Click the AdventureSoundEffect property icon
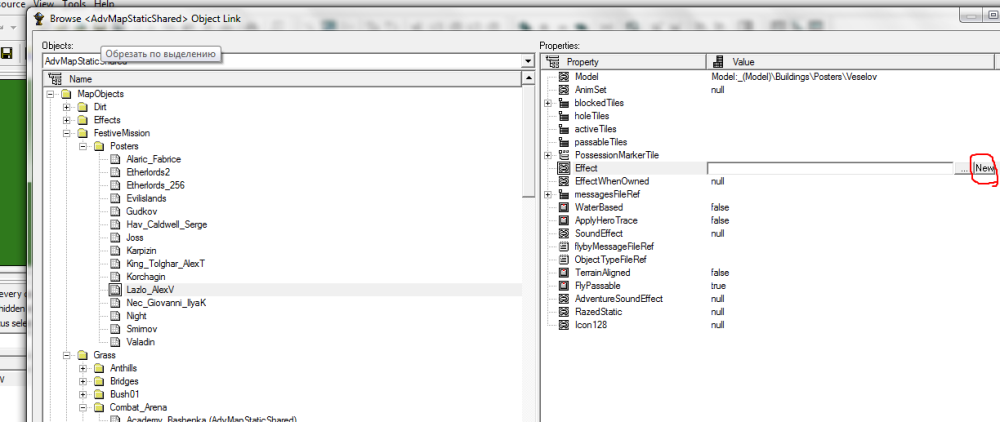This screenshot has height=422, width=1000. click(x=563, y=298)
